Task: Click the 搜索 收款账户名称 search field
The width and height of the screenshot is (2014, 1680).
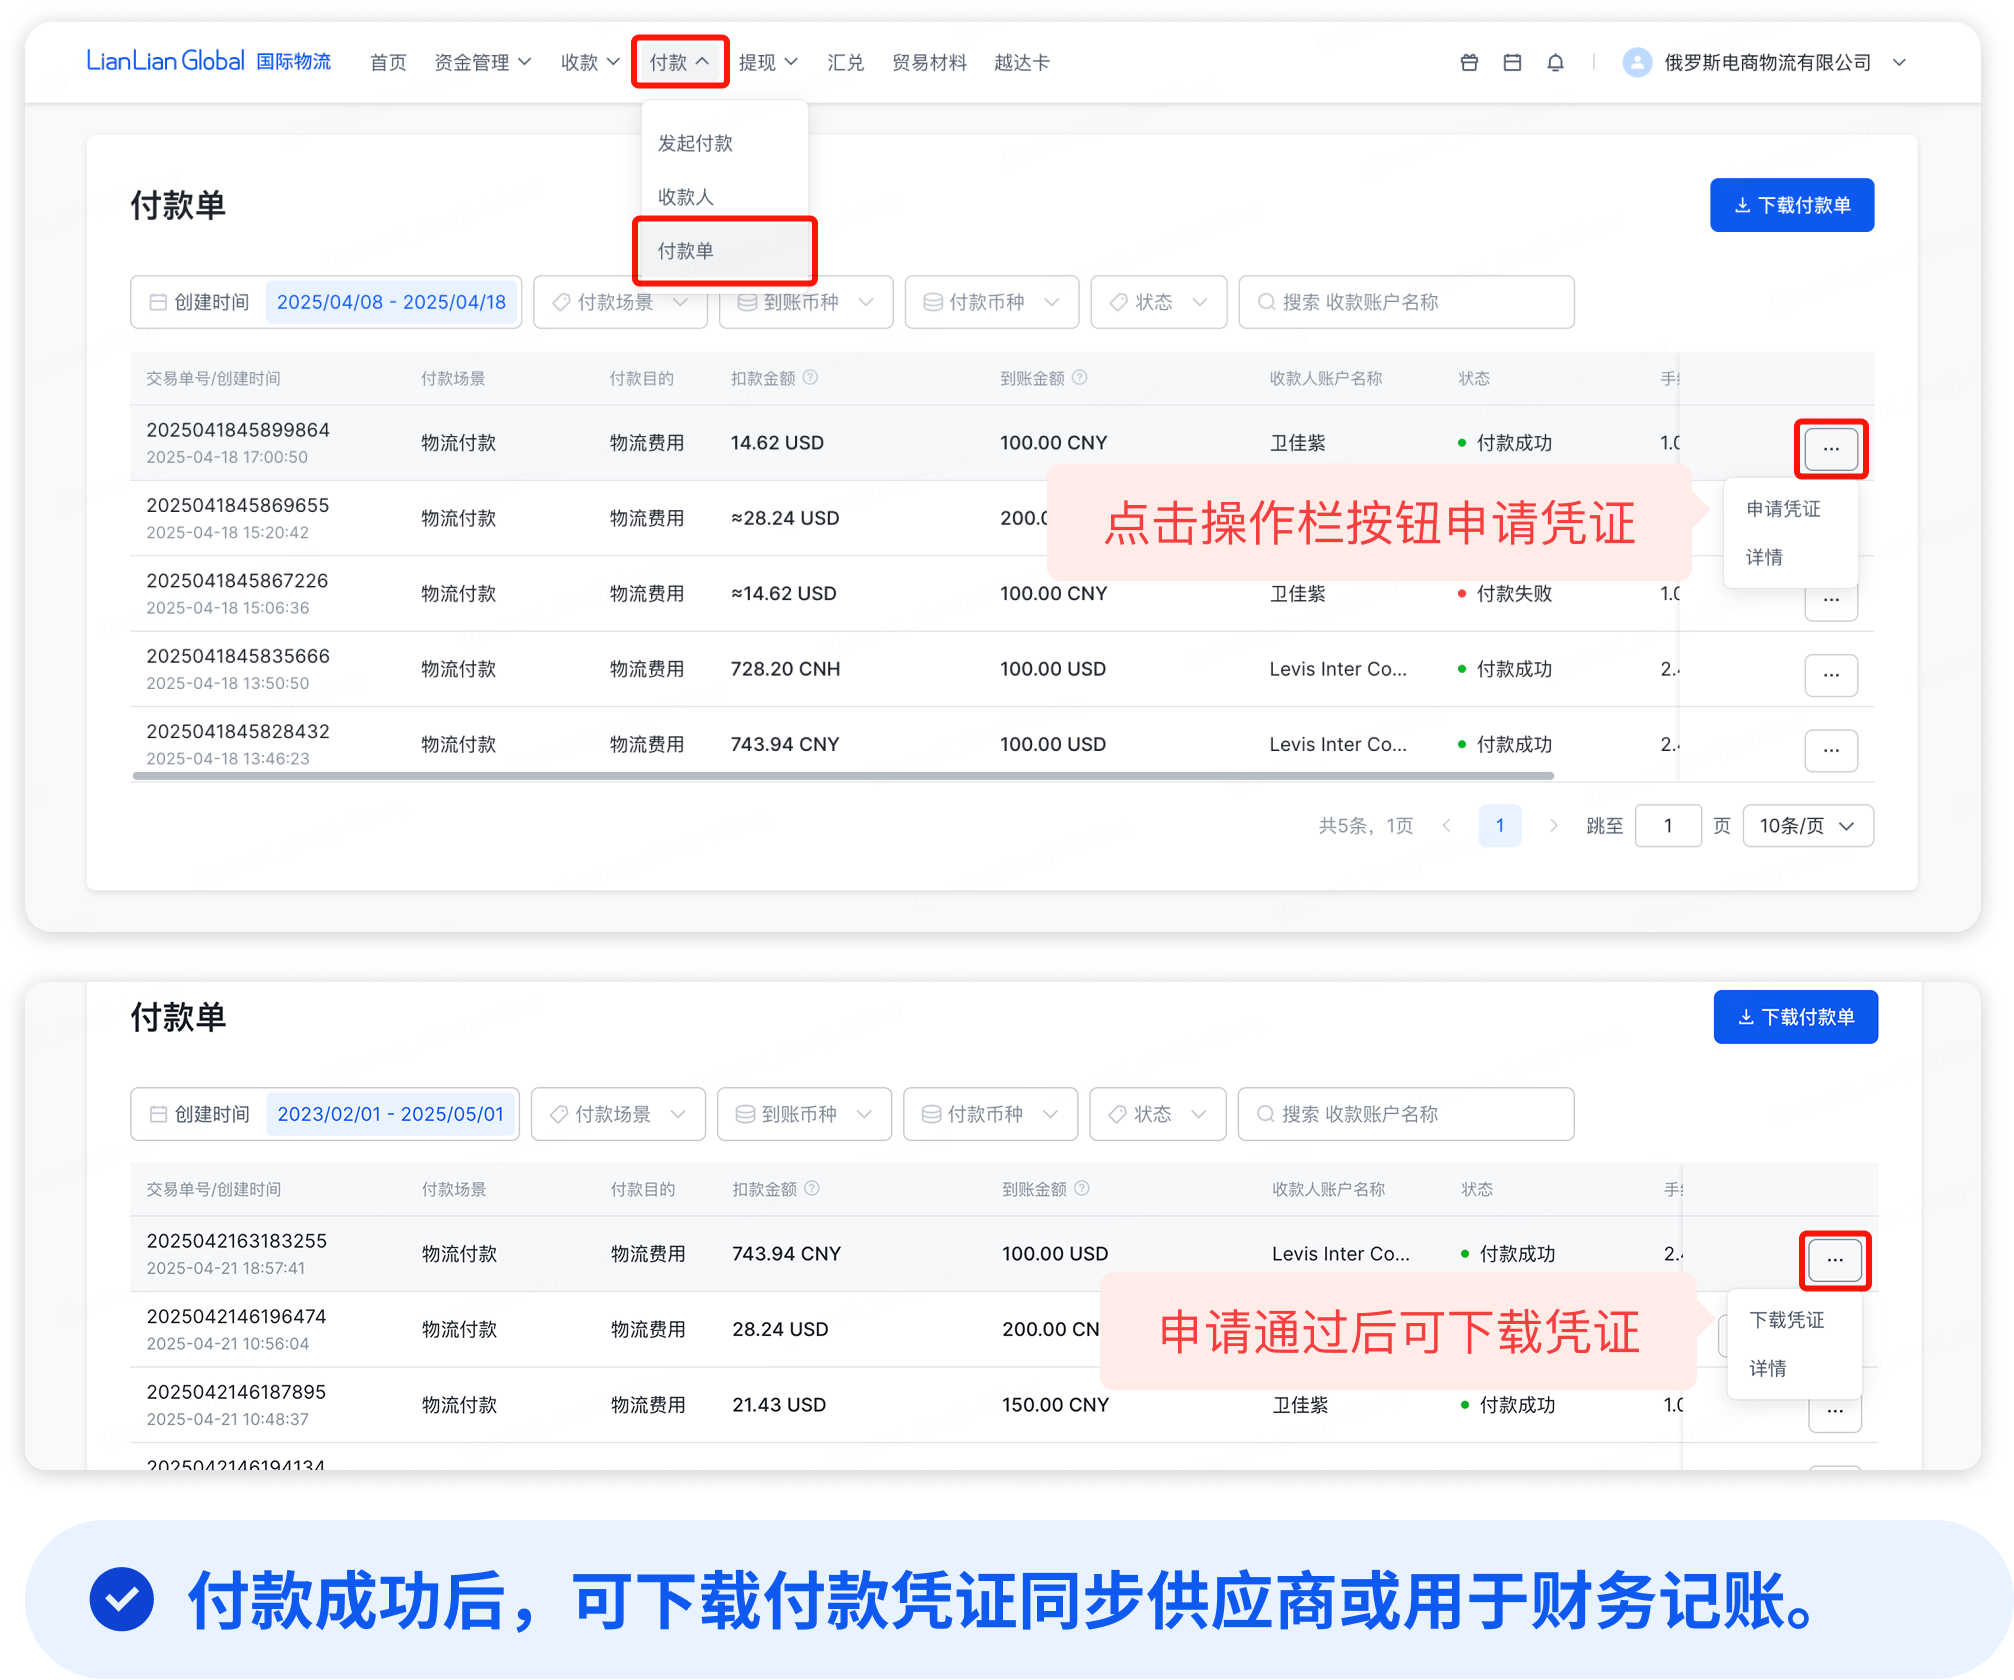Action: [x=1406, y=302]
